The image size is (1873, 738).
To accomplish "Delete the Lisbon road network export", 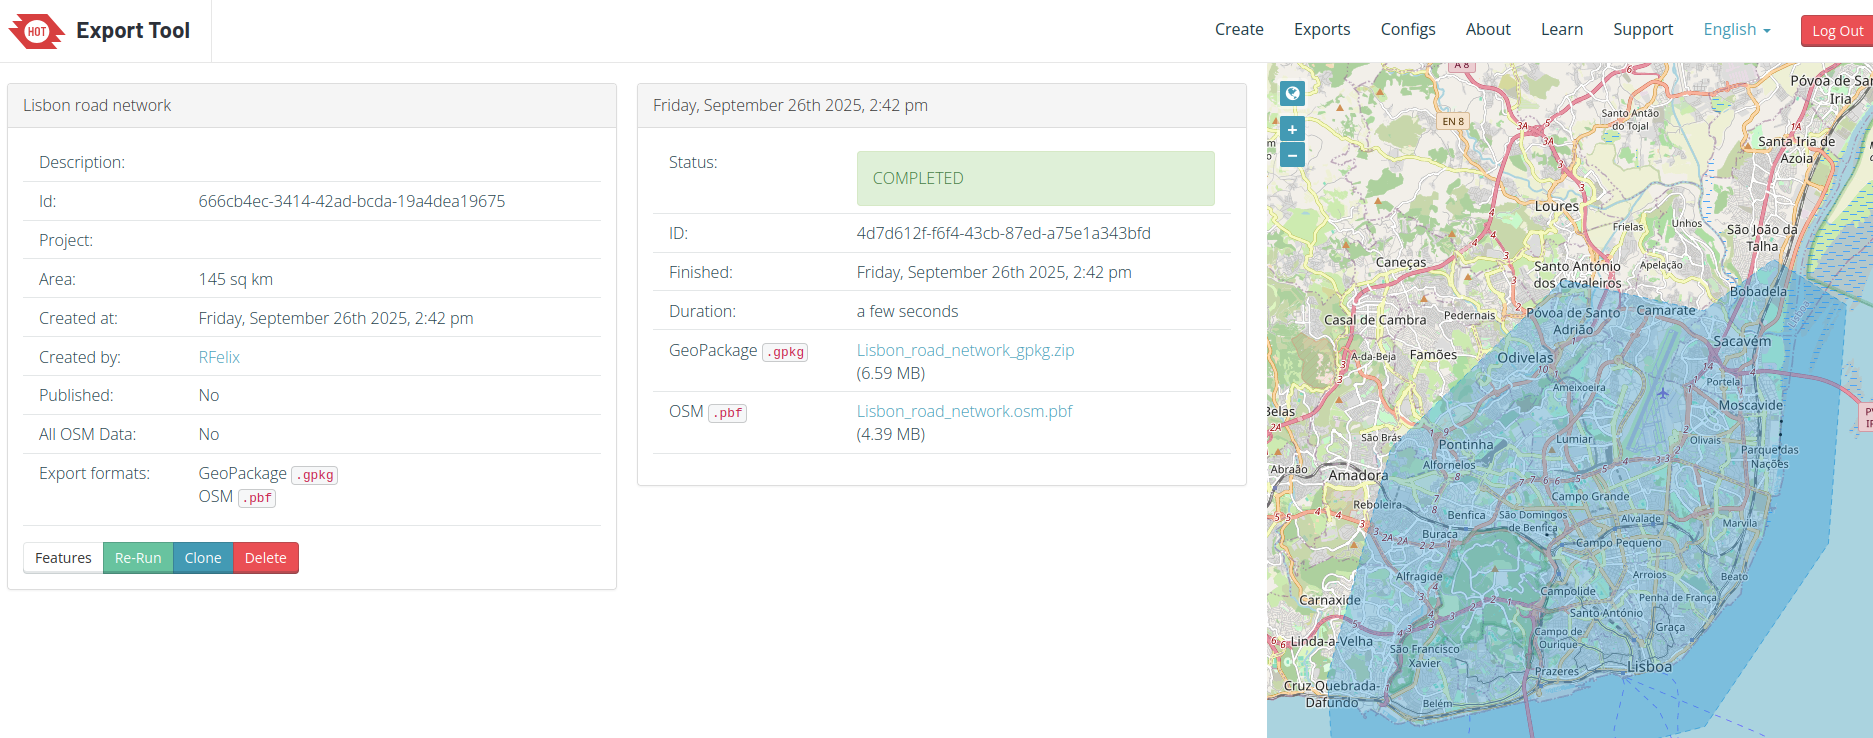I will pyautogui.click(x=265, y=558).
